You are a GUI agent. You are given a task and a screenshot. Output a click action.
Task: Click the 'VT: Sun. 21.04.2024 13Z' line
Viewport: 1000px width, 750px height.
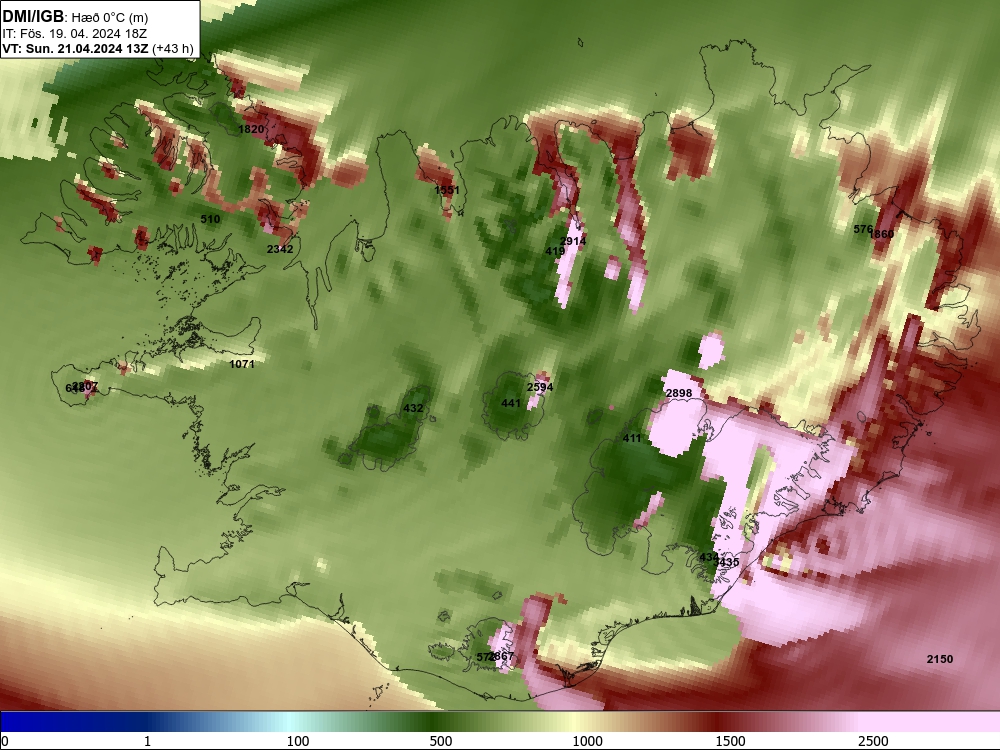pos(75,49)
